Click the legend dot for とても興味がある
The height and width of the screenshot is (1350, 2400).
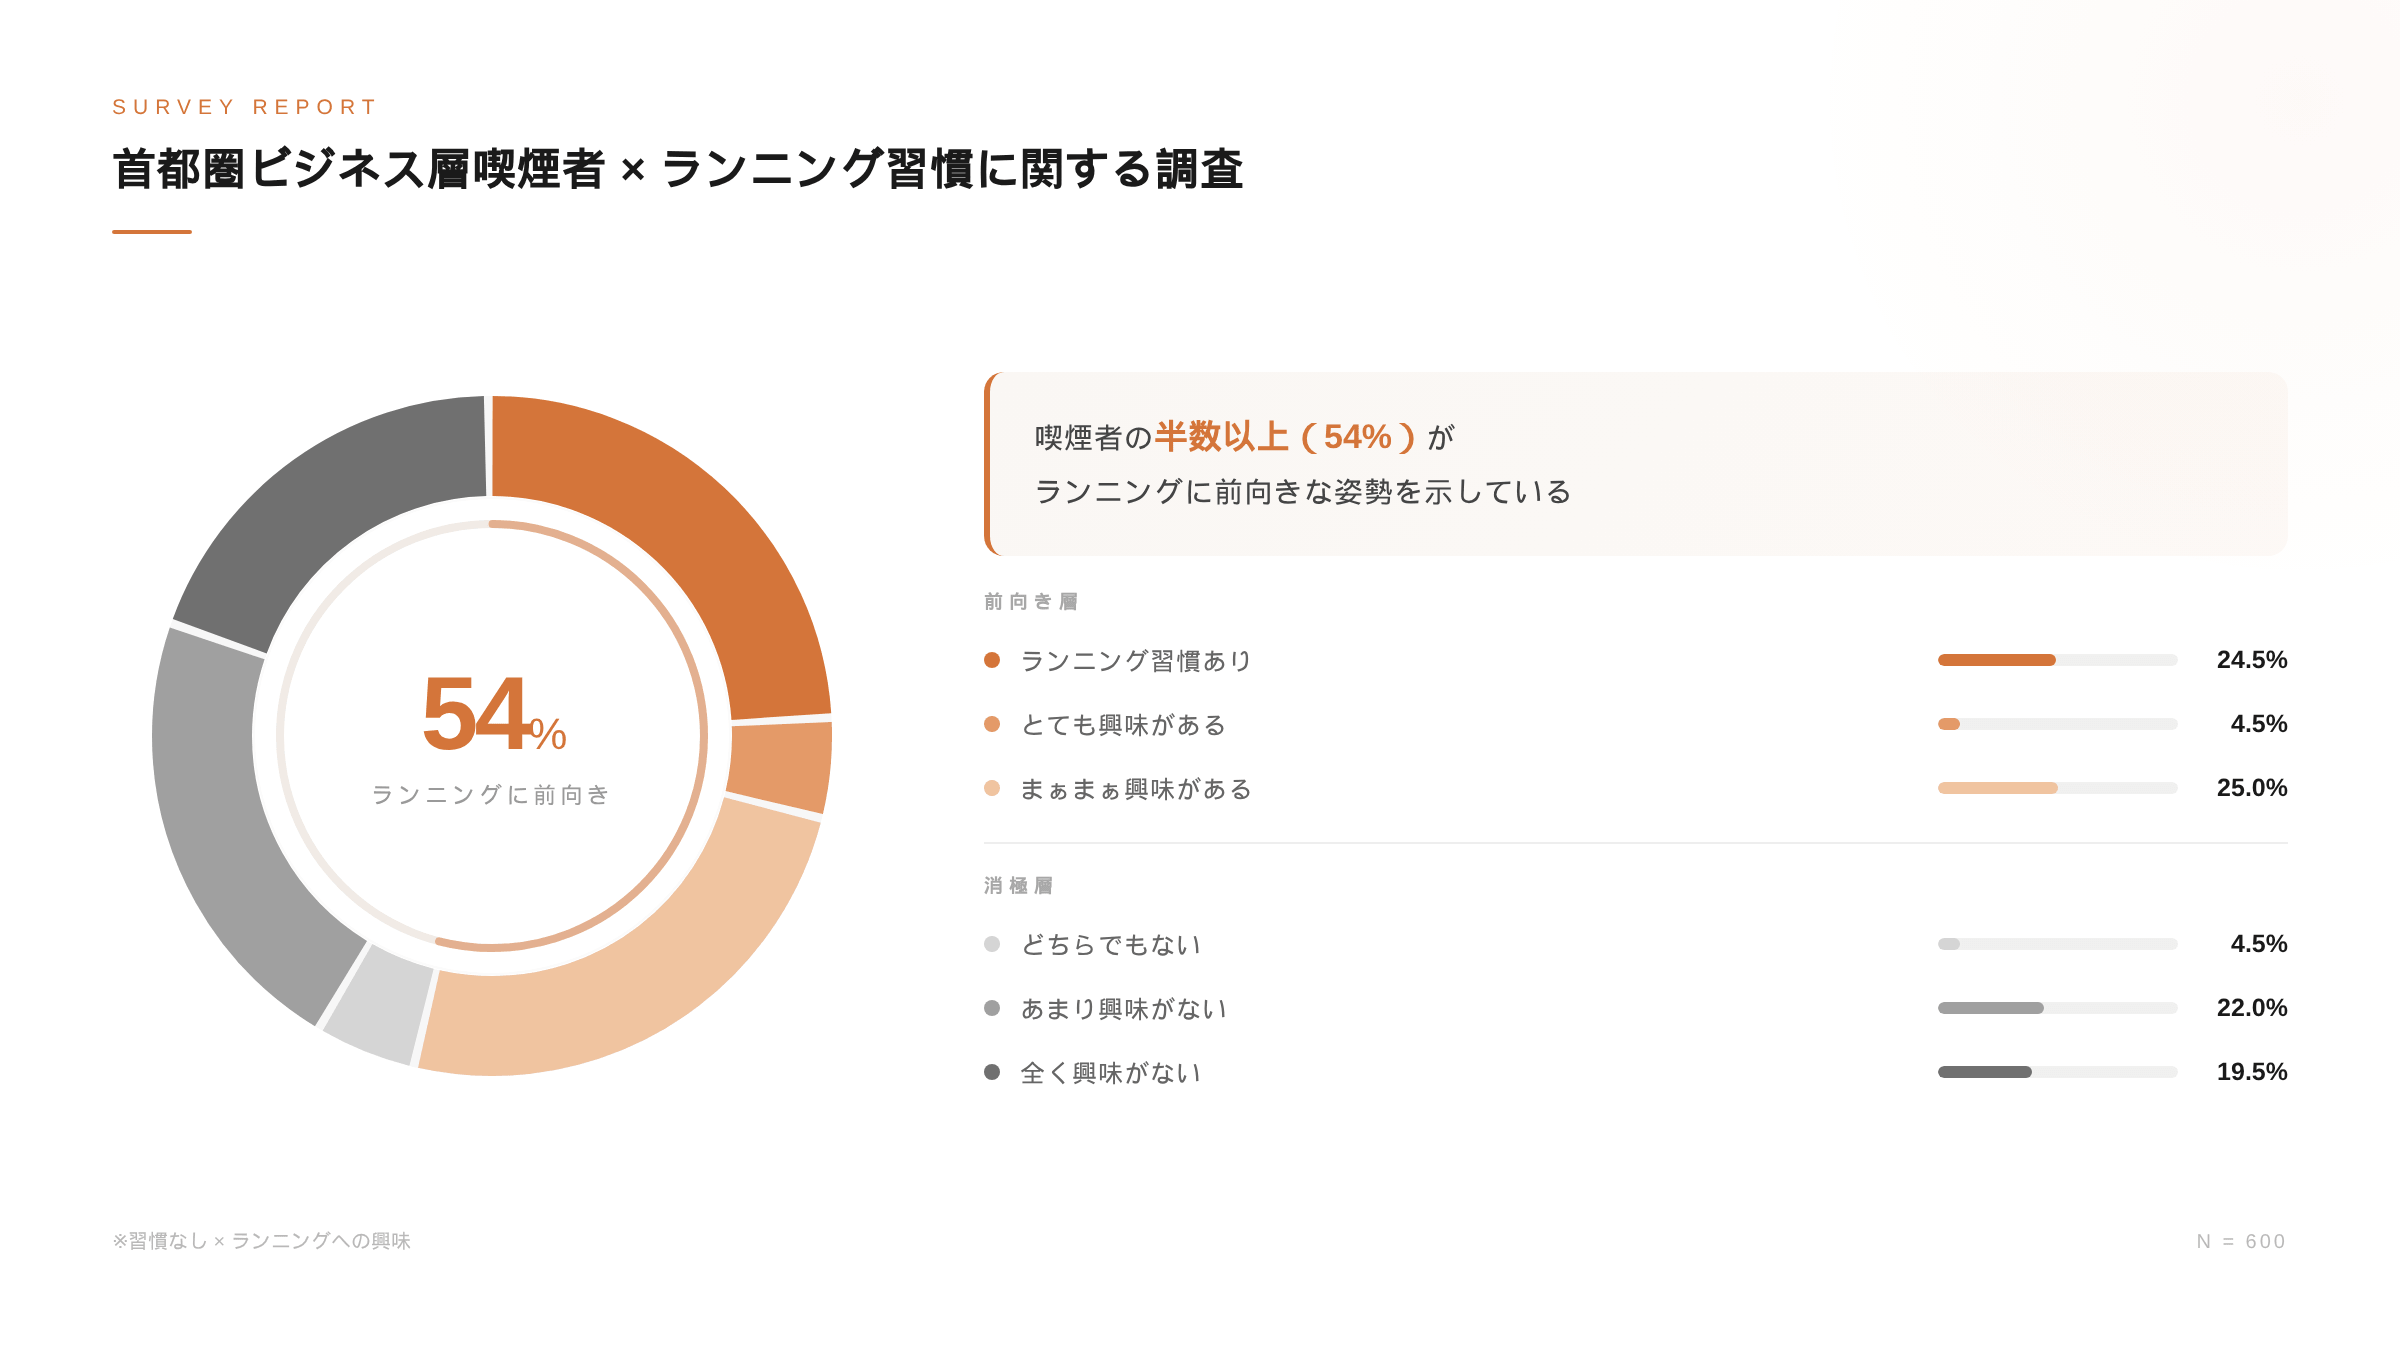pos(992,724)
